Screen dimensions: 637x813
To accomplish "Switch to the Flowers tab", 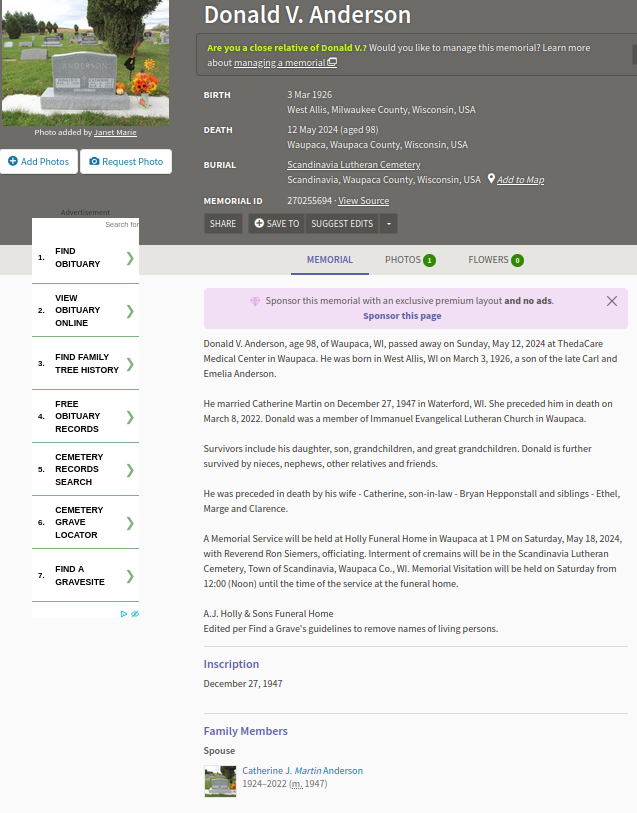I will 495,260.
